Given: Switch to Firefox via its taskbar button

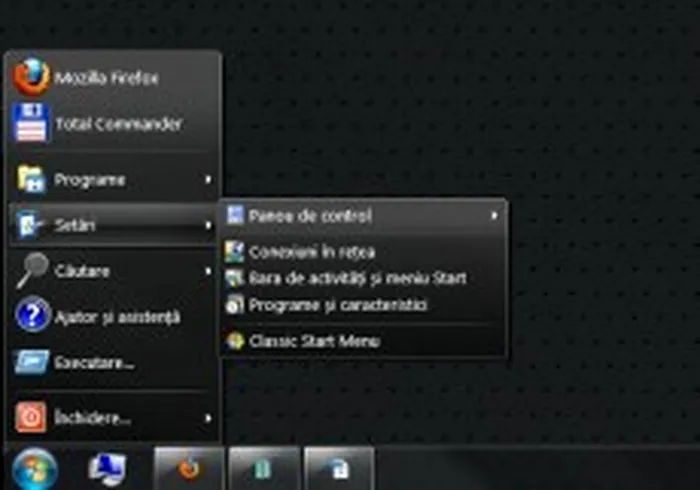Looking at the screenshot, I should coord(188,468).
